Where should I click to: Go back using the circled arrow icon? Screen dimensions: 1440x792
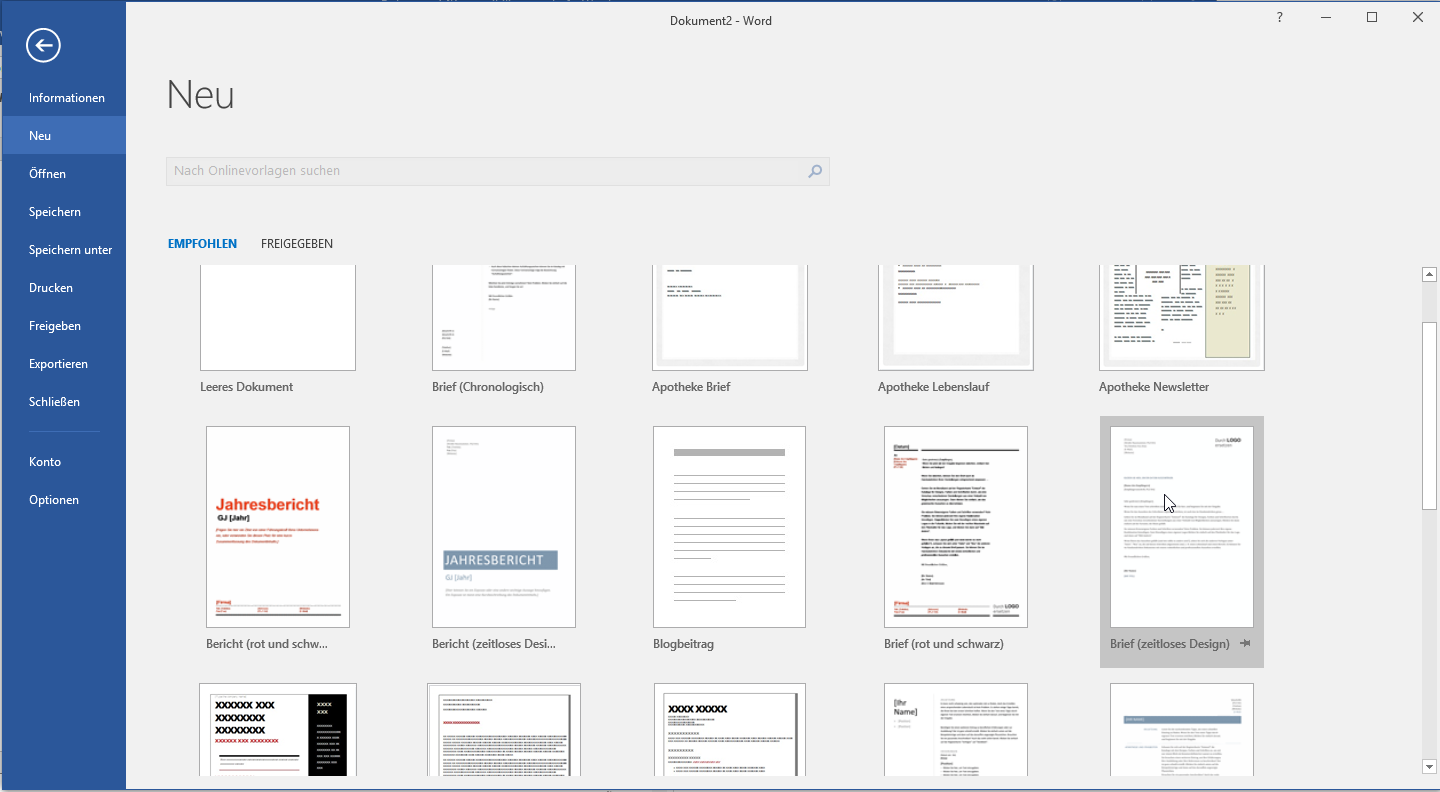pos(43,45)
